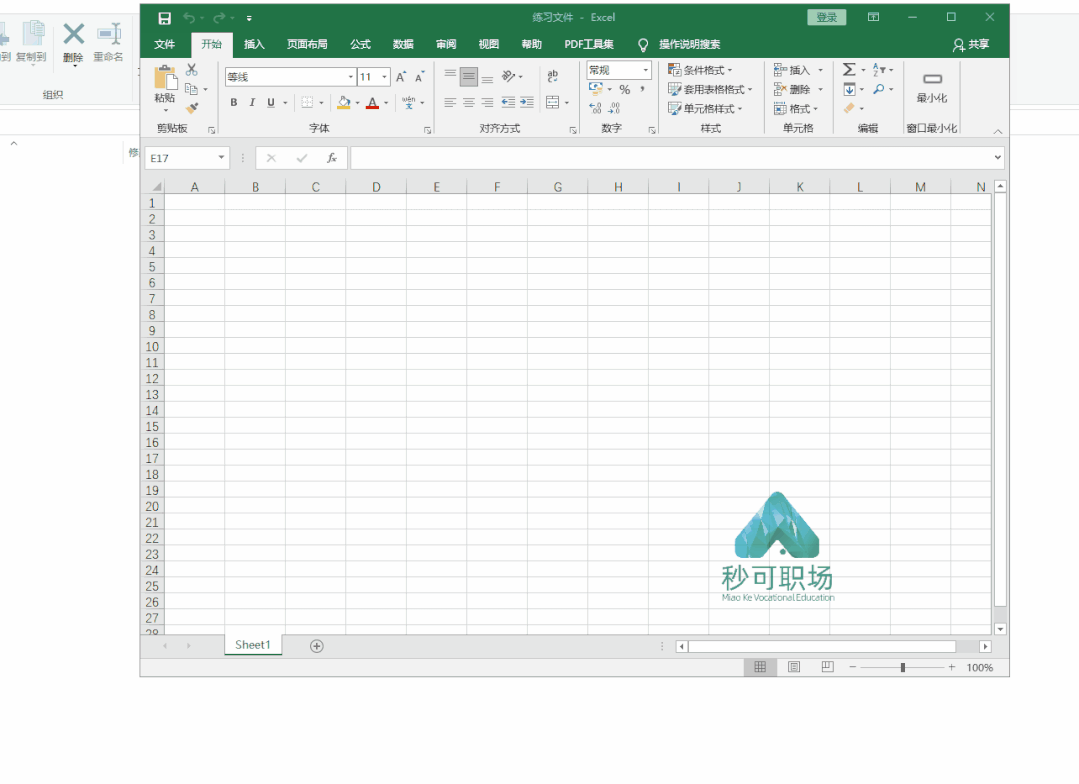Click the lightbulb Tell Me icon

coord(643,45)
